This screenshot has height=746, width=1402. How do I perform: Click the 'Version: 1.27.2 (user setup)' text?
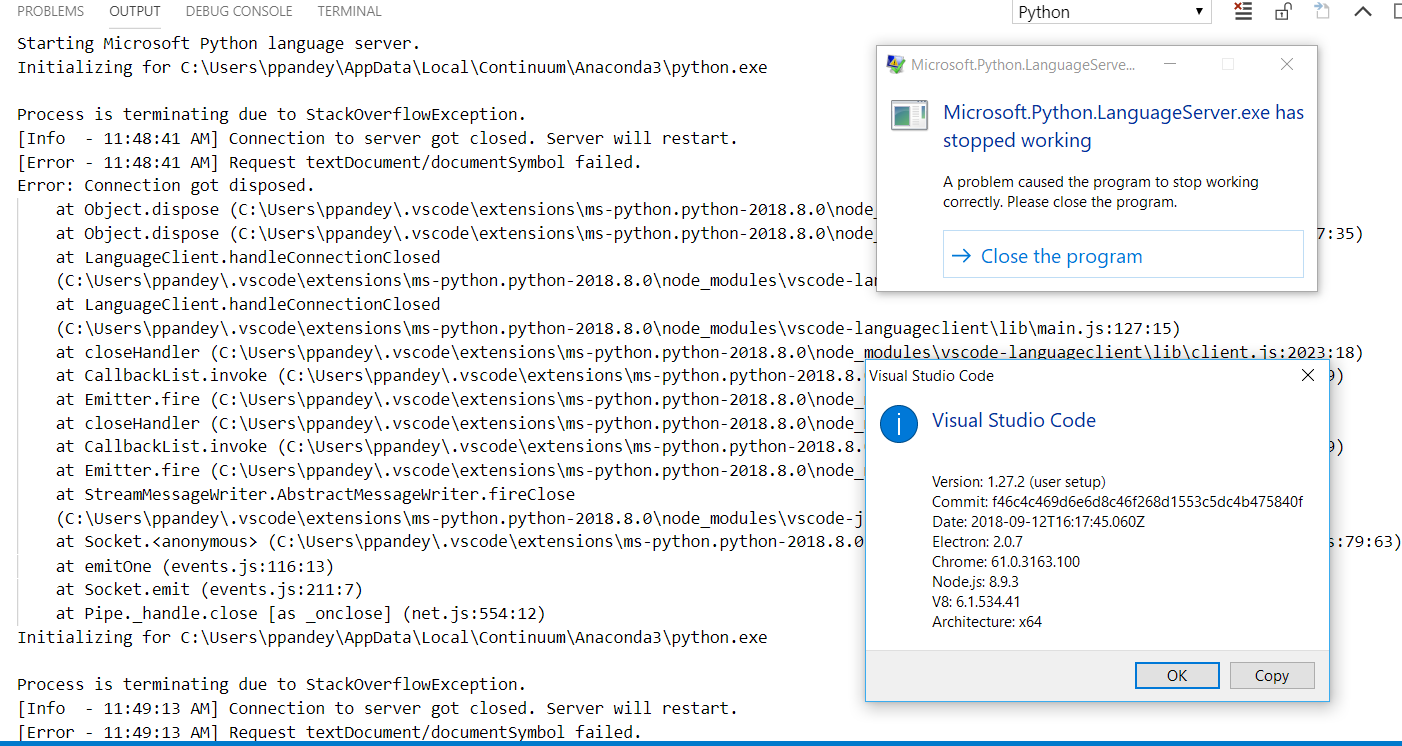(x=1018, y=482)
